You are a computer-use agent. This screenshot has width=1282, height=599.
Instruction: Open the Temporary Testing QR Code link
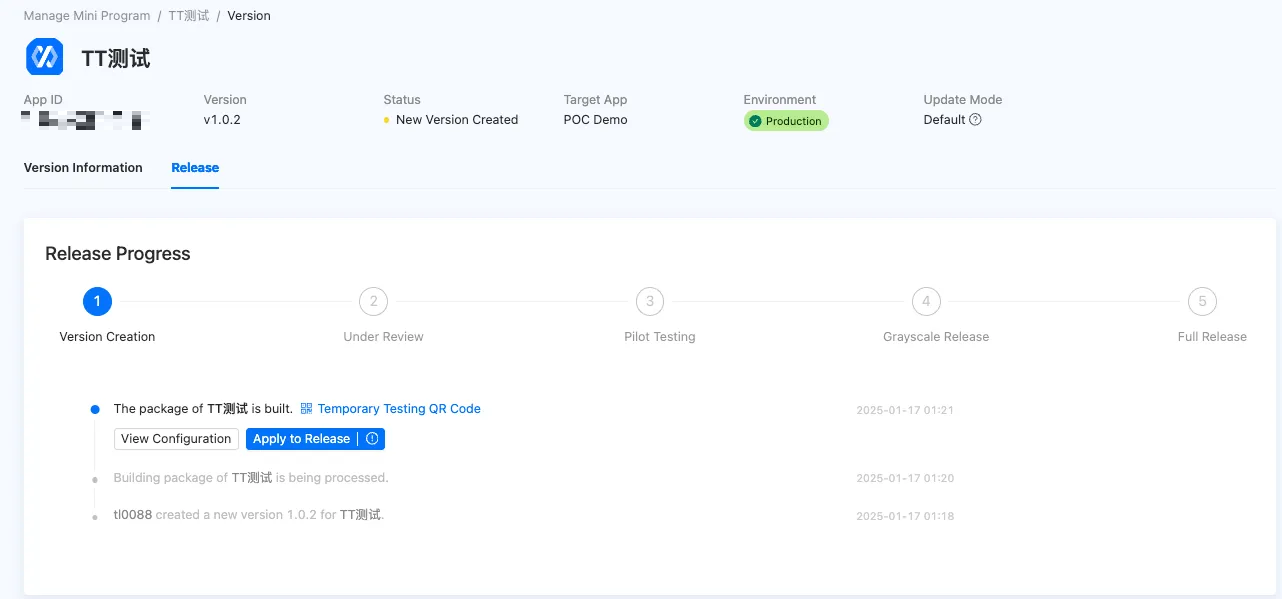coord(399,409)
